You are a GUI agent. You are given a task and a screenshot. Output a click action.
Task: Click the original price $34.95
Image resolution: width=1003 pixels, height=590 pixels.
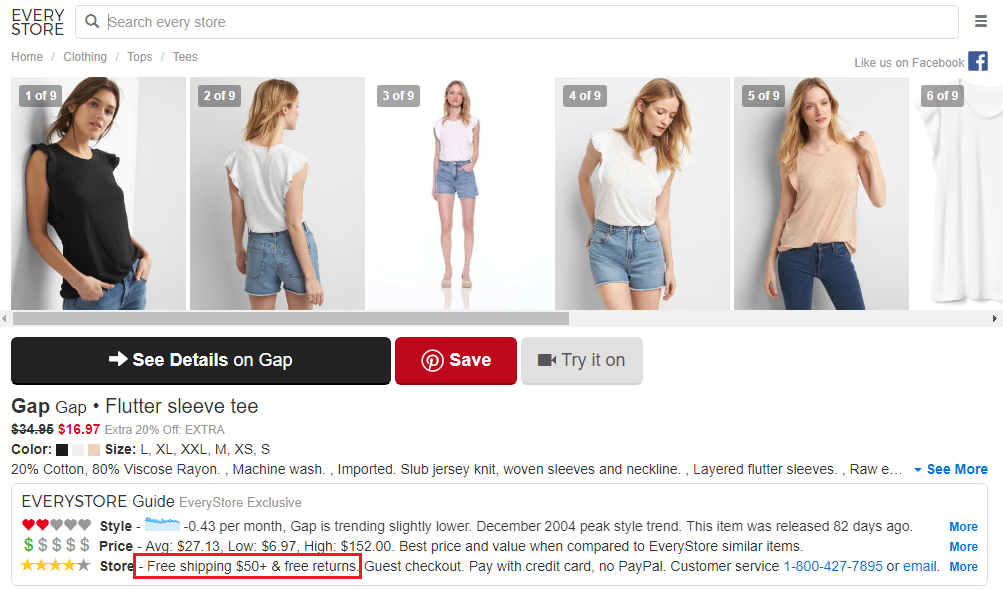(33, 429)
